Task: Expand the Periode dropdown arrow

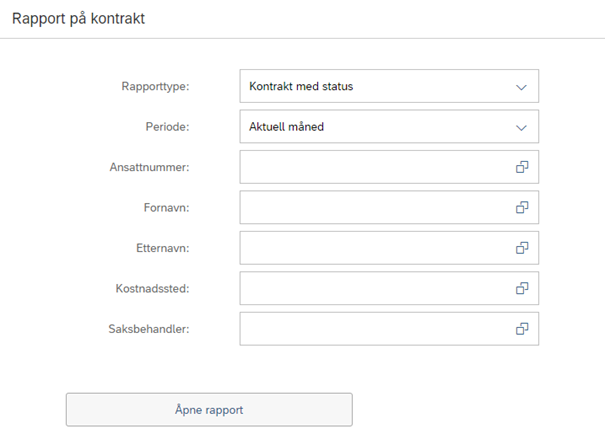Action: 521,128
